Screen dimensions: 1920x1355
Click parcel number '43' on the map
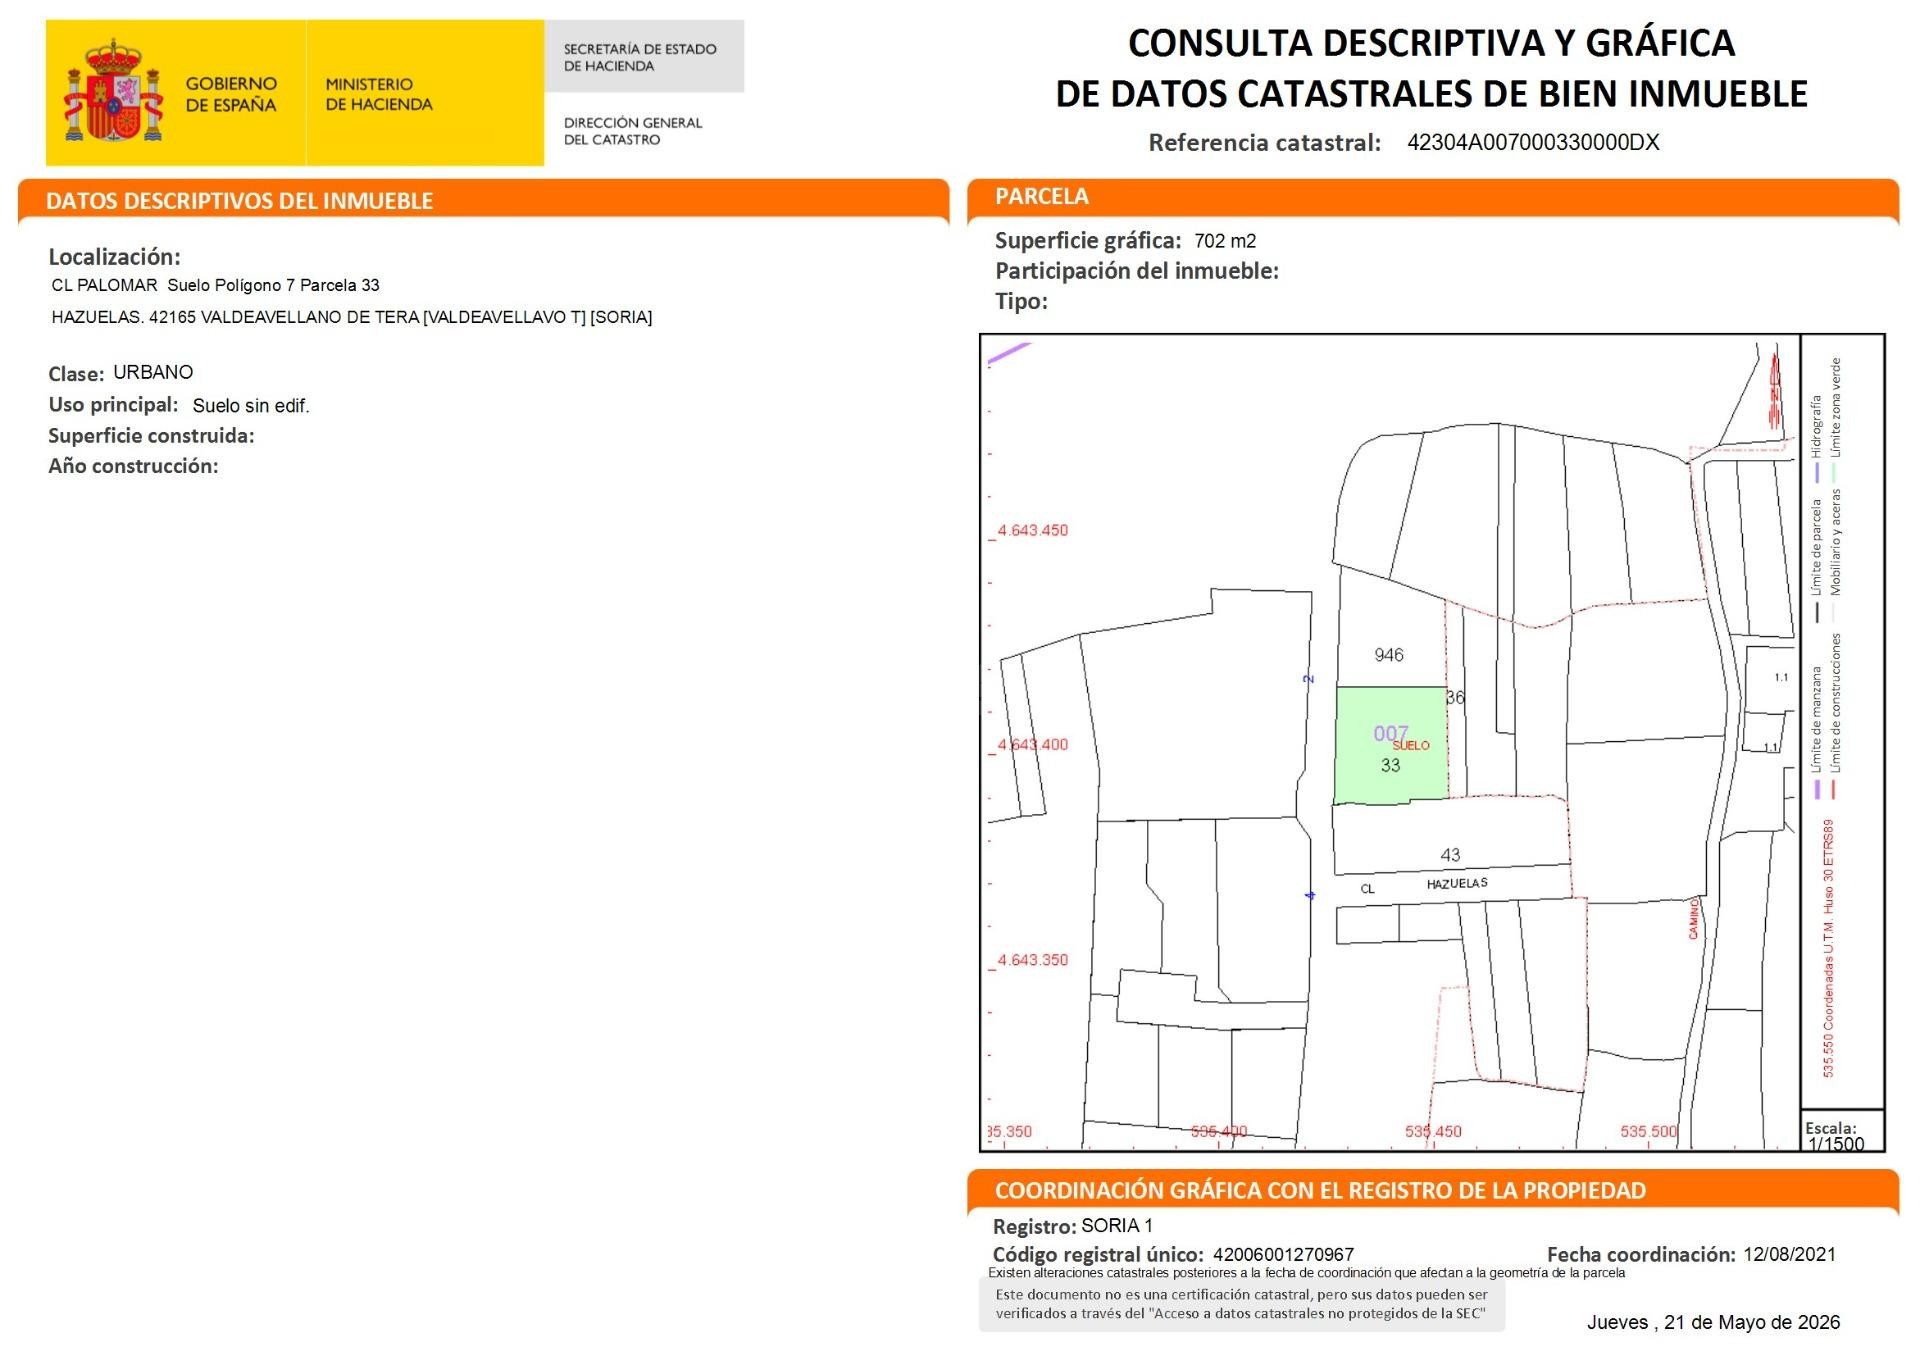[1450, 855]
